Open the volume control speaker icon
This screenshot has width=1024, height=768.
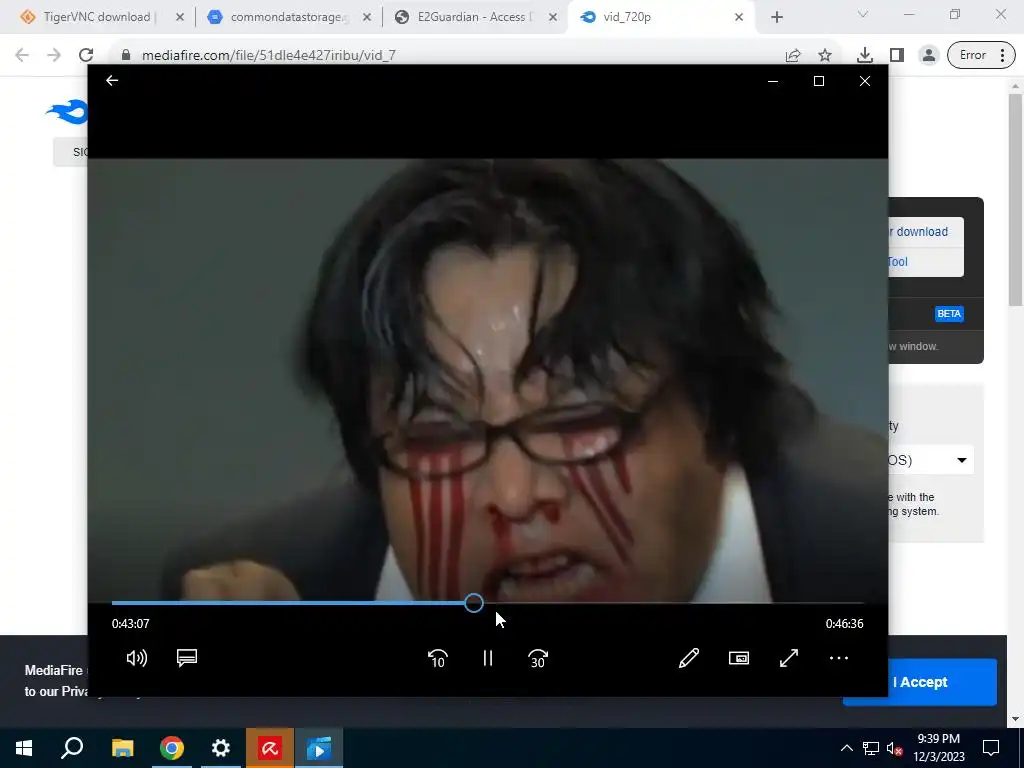[136, 658]
